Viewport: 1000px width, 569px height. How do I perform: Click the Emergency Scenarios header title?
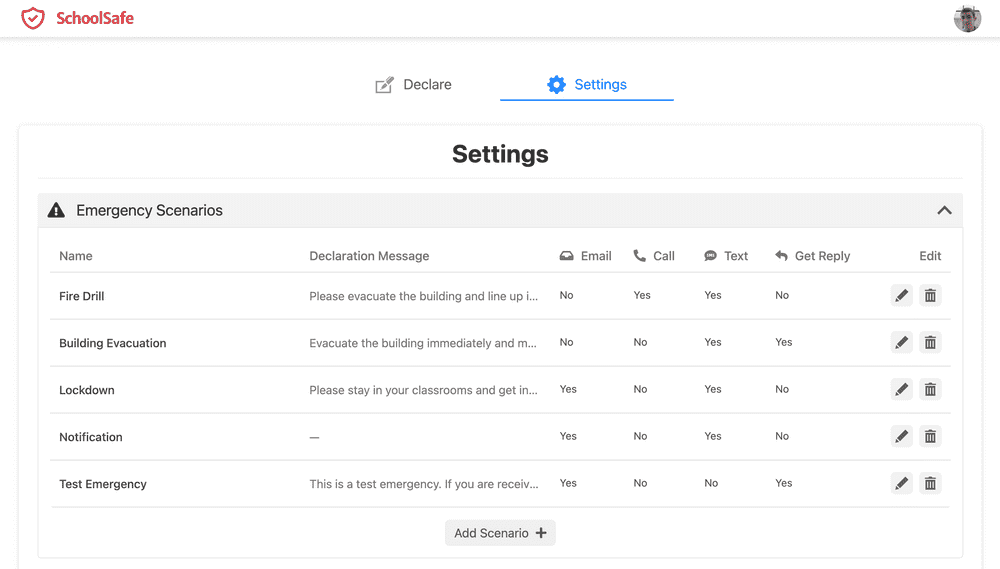(149, 211)
